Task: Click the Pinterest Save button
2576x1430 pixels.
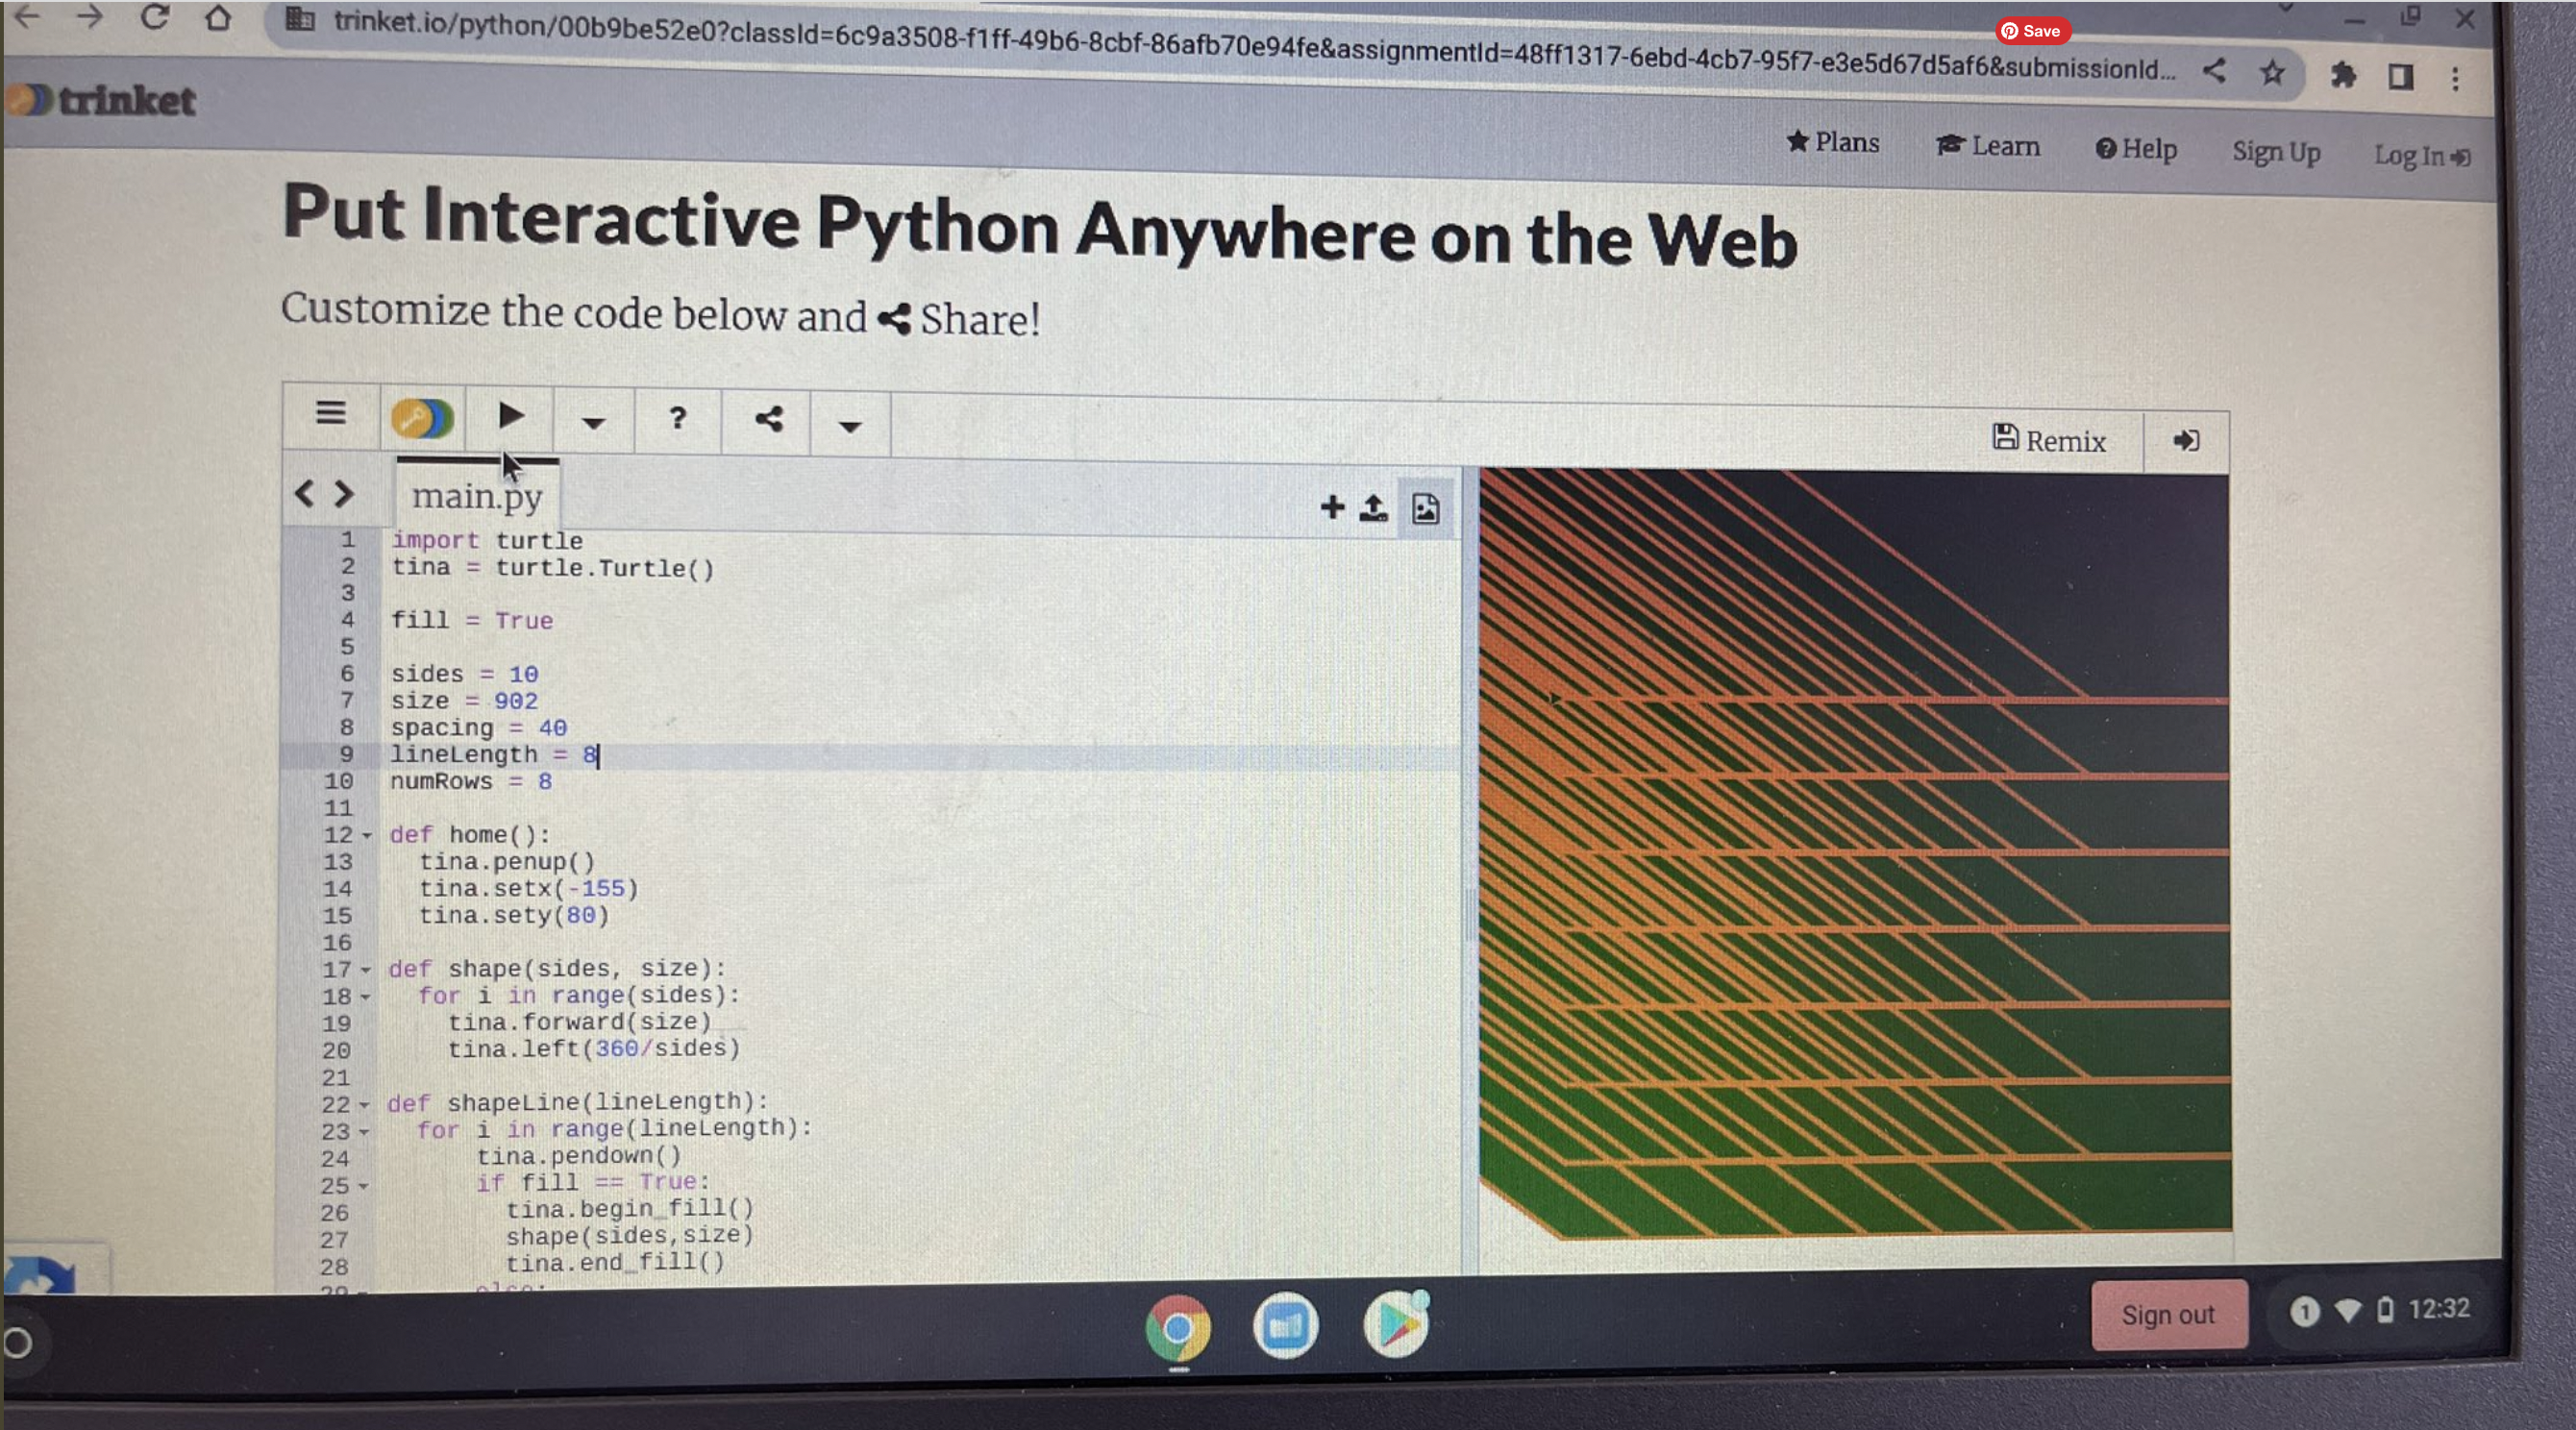Action: [x=2031, y=31]
